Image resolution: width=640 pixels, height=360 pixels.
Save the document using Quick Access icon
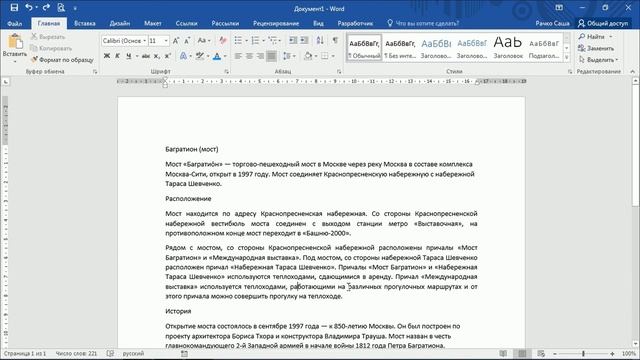pos(14,8)
